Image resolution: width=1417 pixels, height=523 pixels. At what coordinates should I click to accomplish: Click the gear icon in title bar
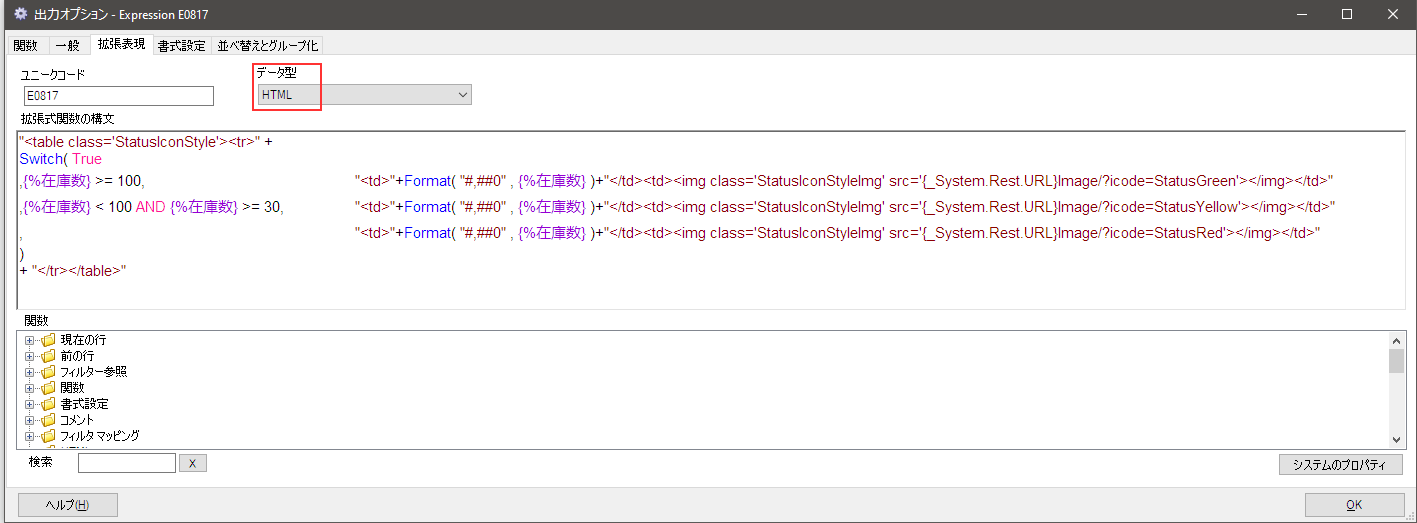[19, 14]
